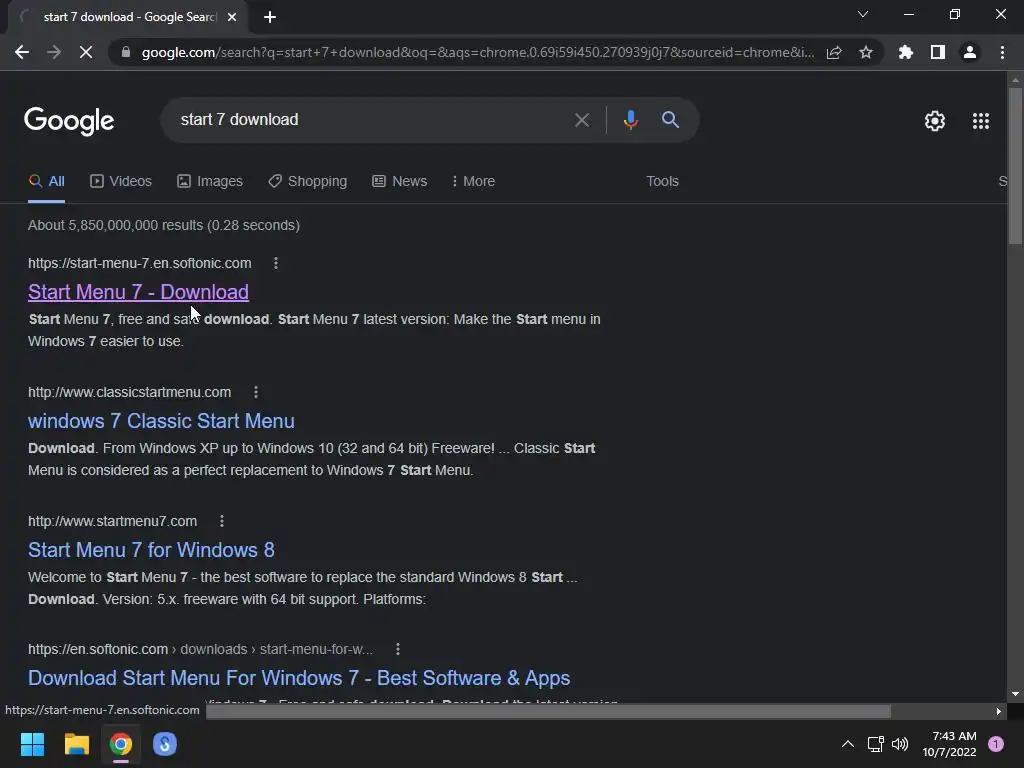Go back using browser back arrow
Image resolution: width=1024 pixels, height=768 pixels.
click(x=22, y=52)
